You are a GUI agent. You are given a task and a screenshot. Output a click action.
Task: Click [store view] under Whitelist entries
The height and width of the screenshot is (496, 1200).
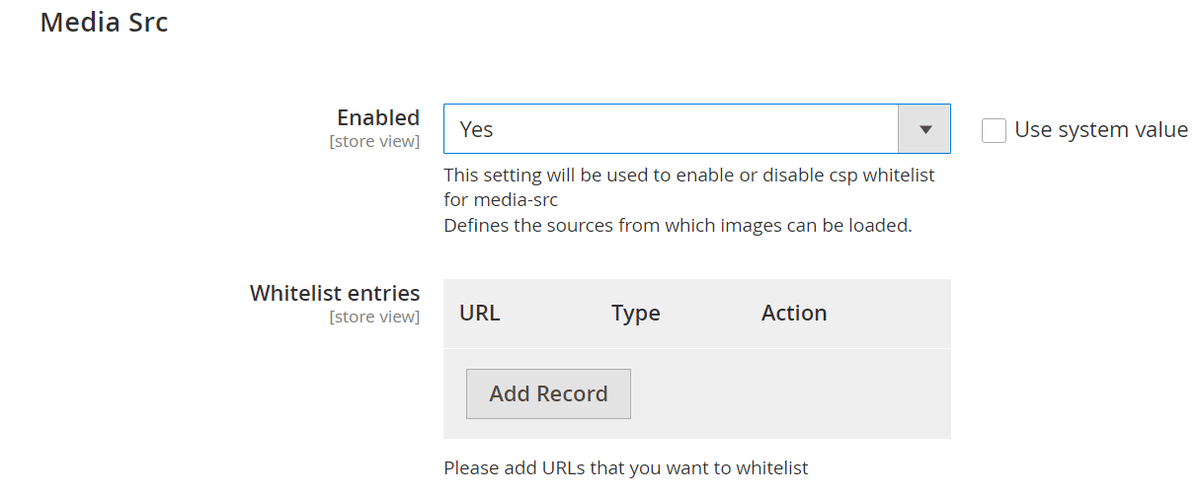coord(375,317)
